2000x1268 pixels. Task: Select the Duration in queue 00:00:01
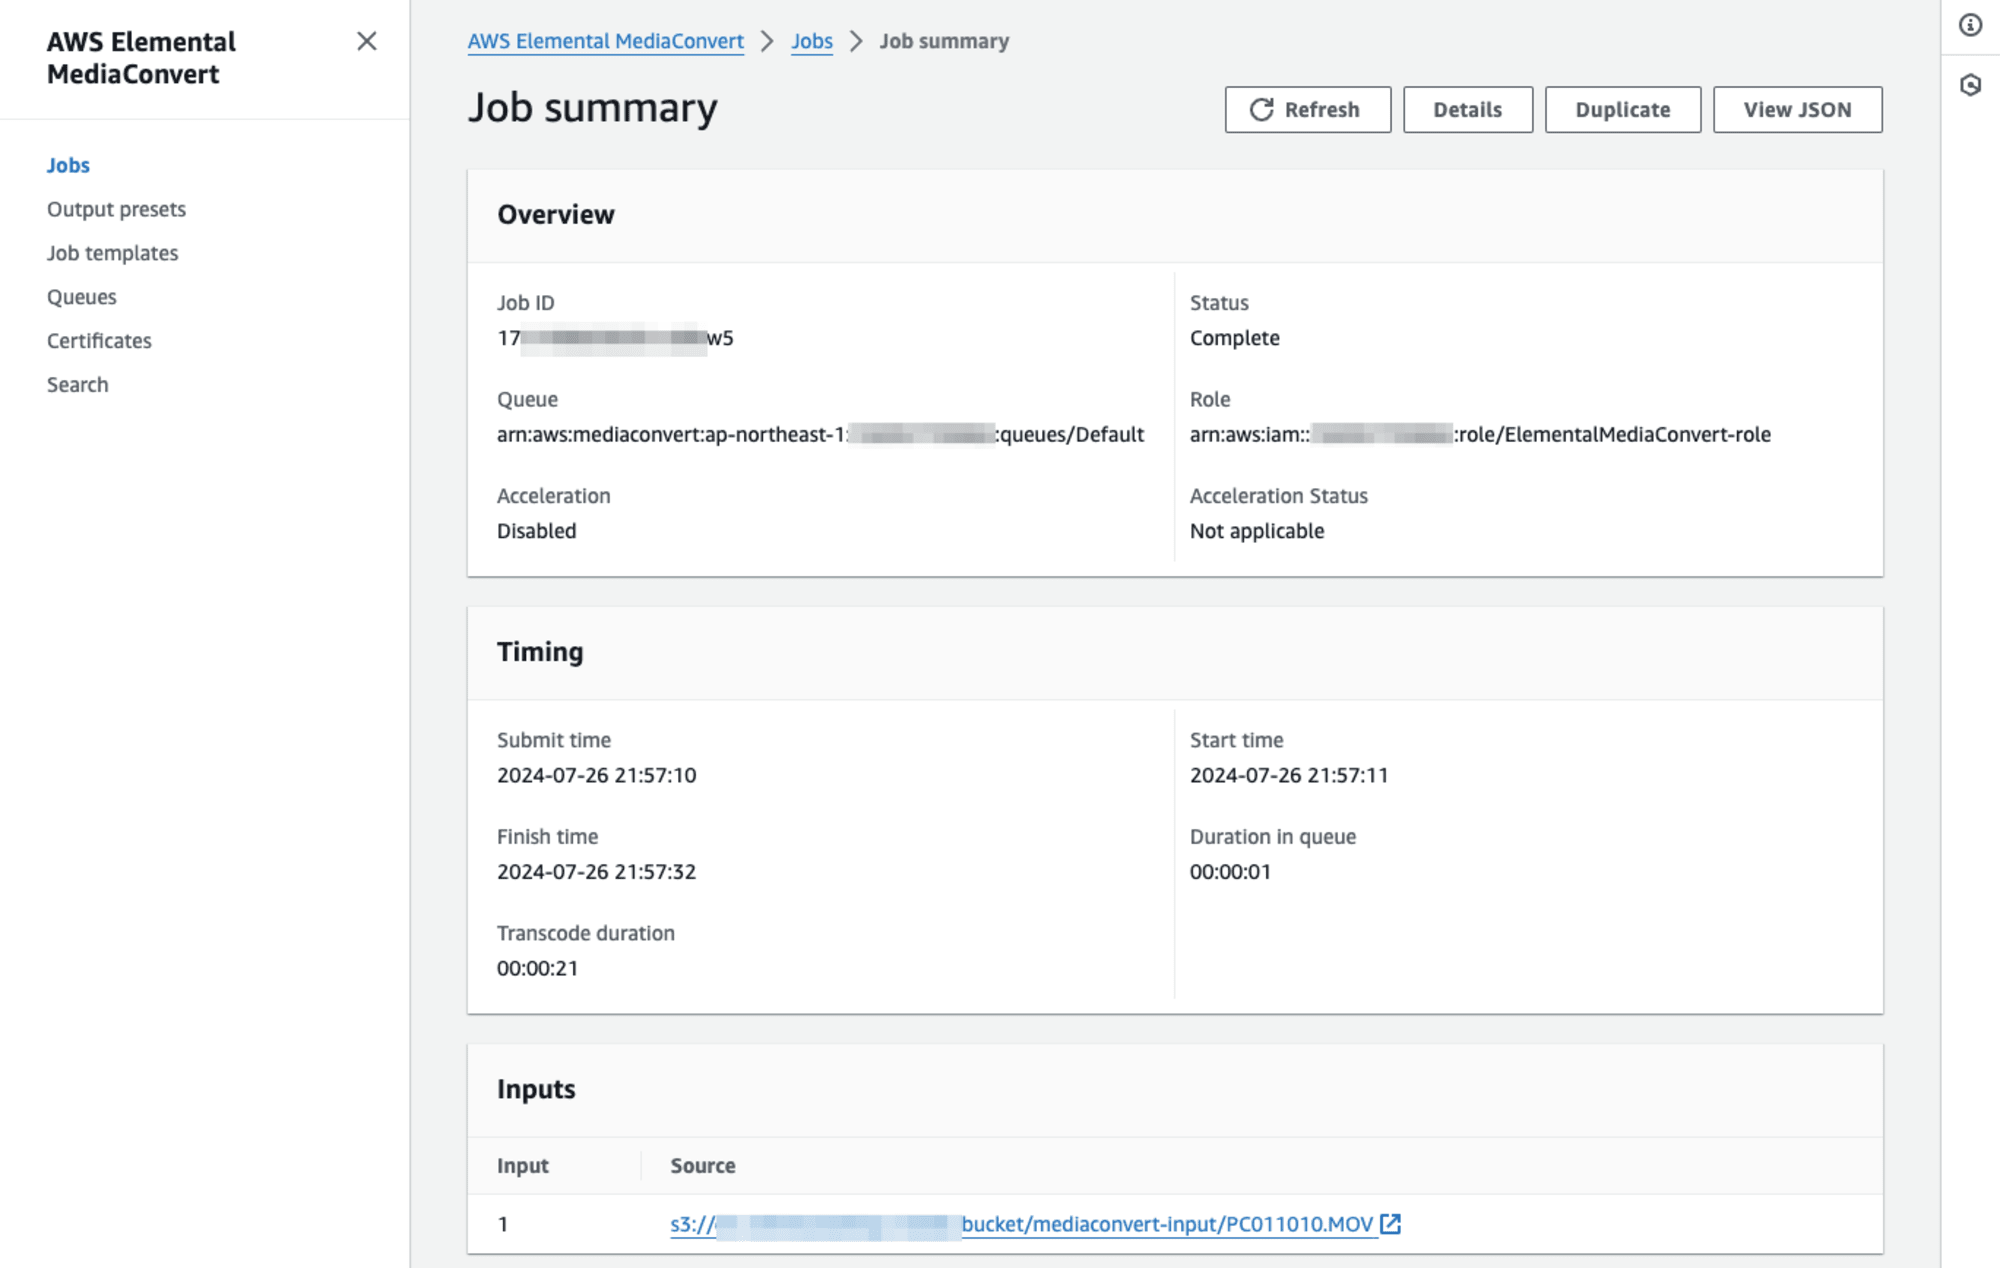click(1230, 871)
